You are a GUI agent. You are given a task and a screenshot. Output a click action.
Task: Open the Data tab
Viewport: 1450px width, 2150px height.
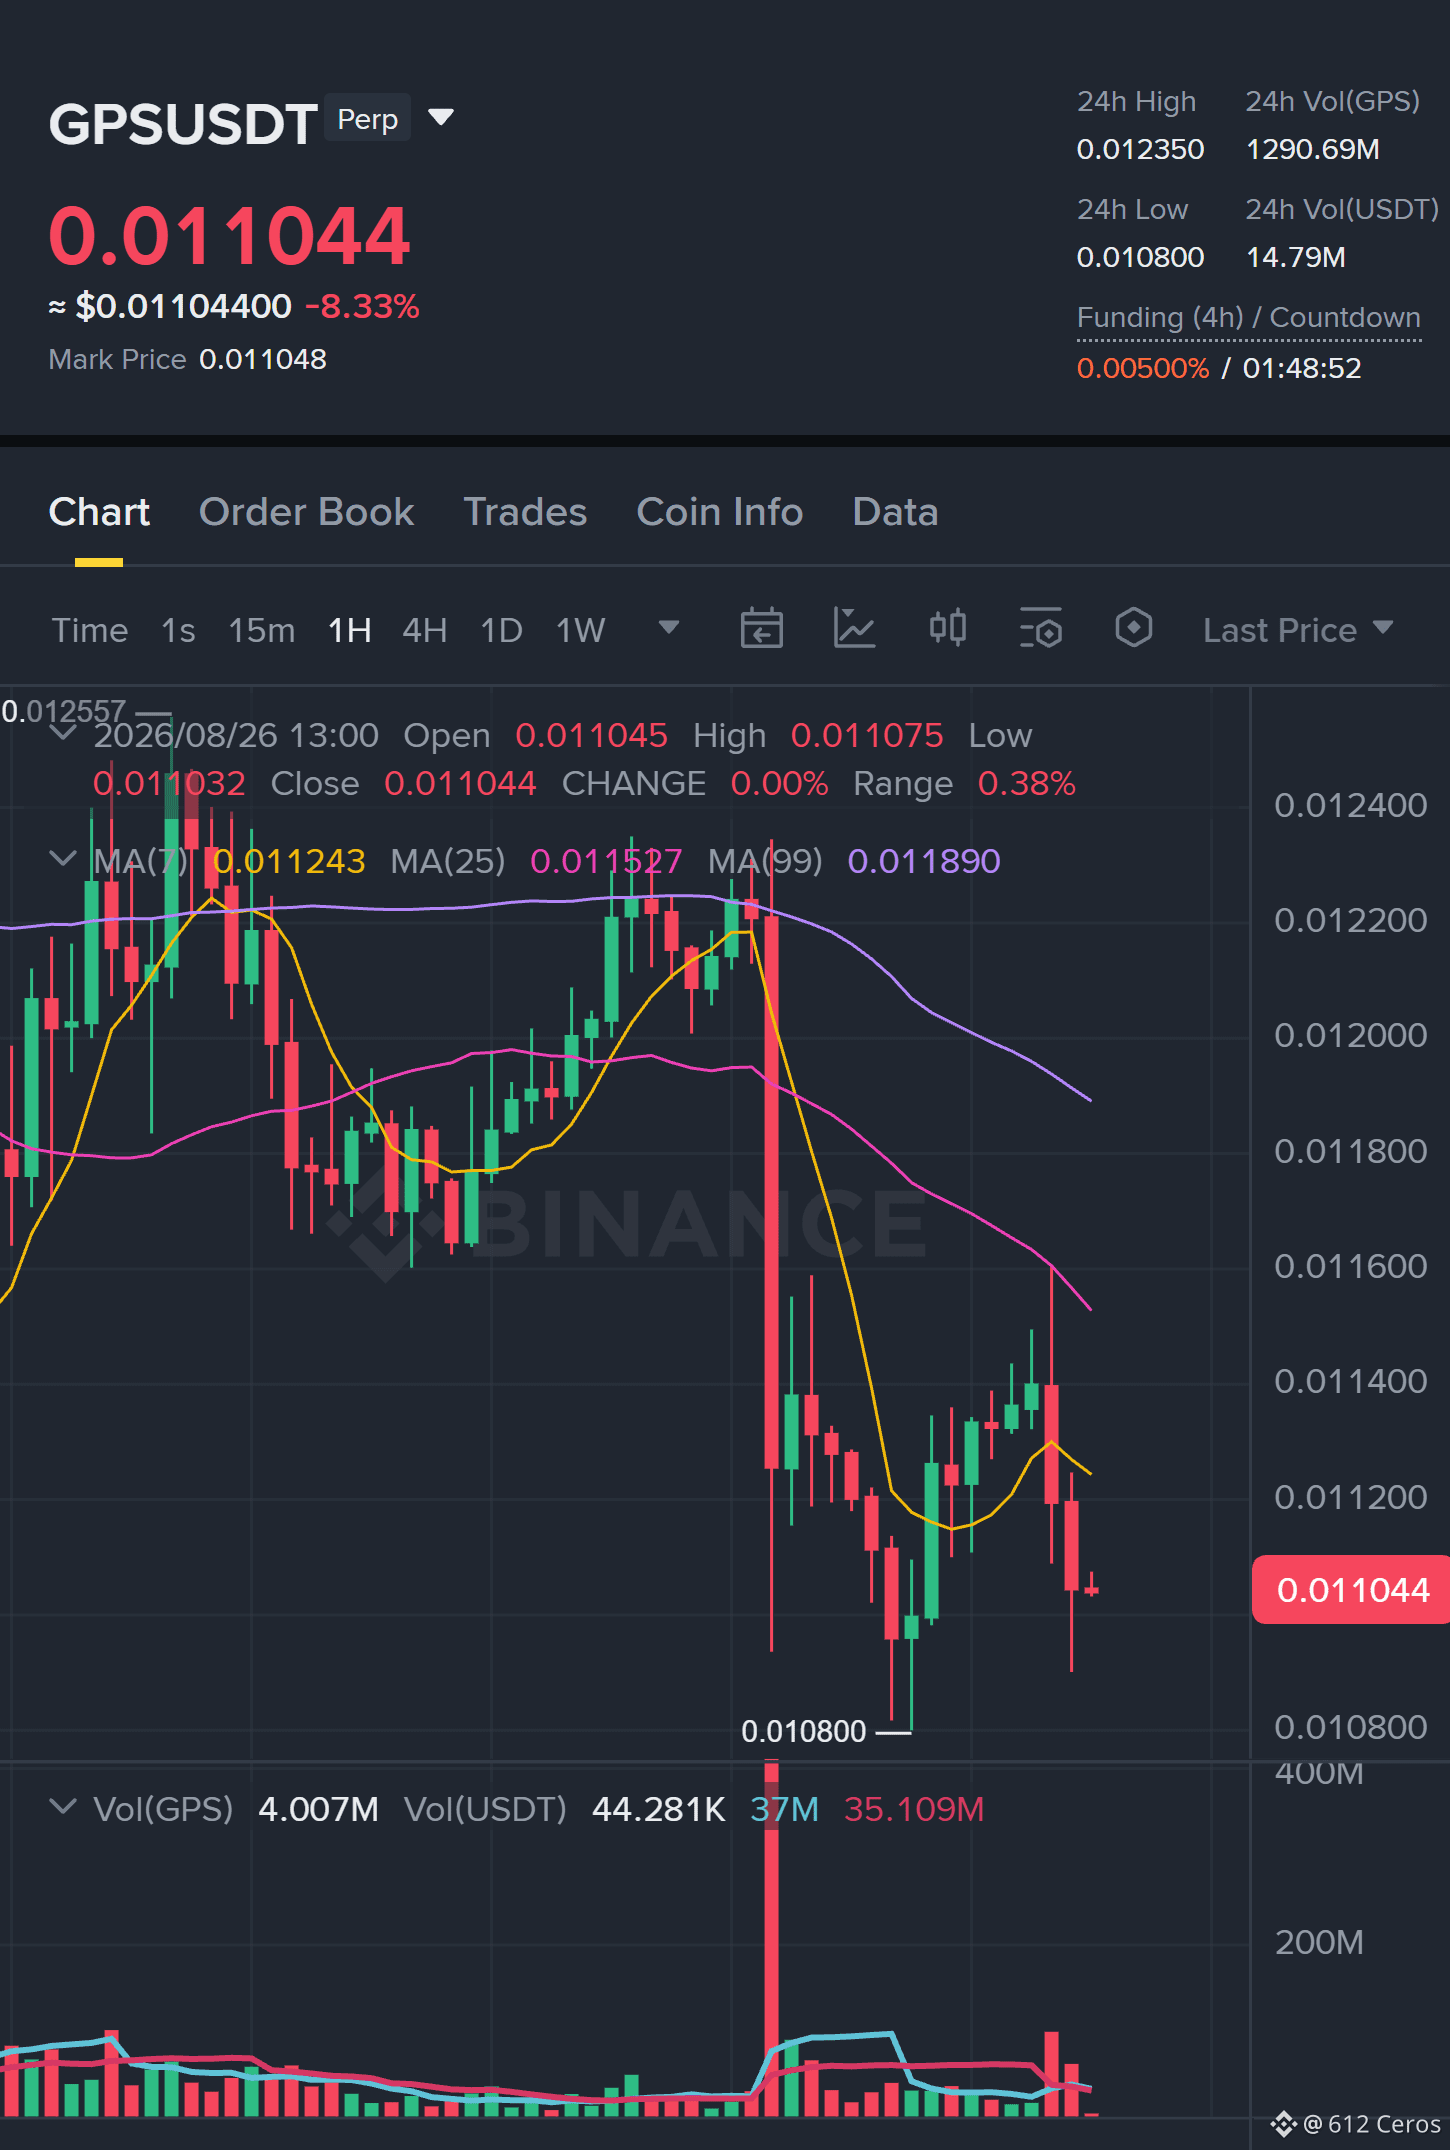(895, 512)
